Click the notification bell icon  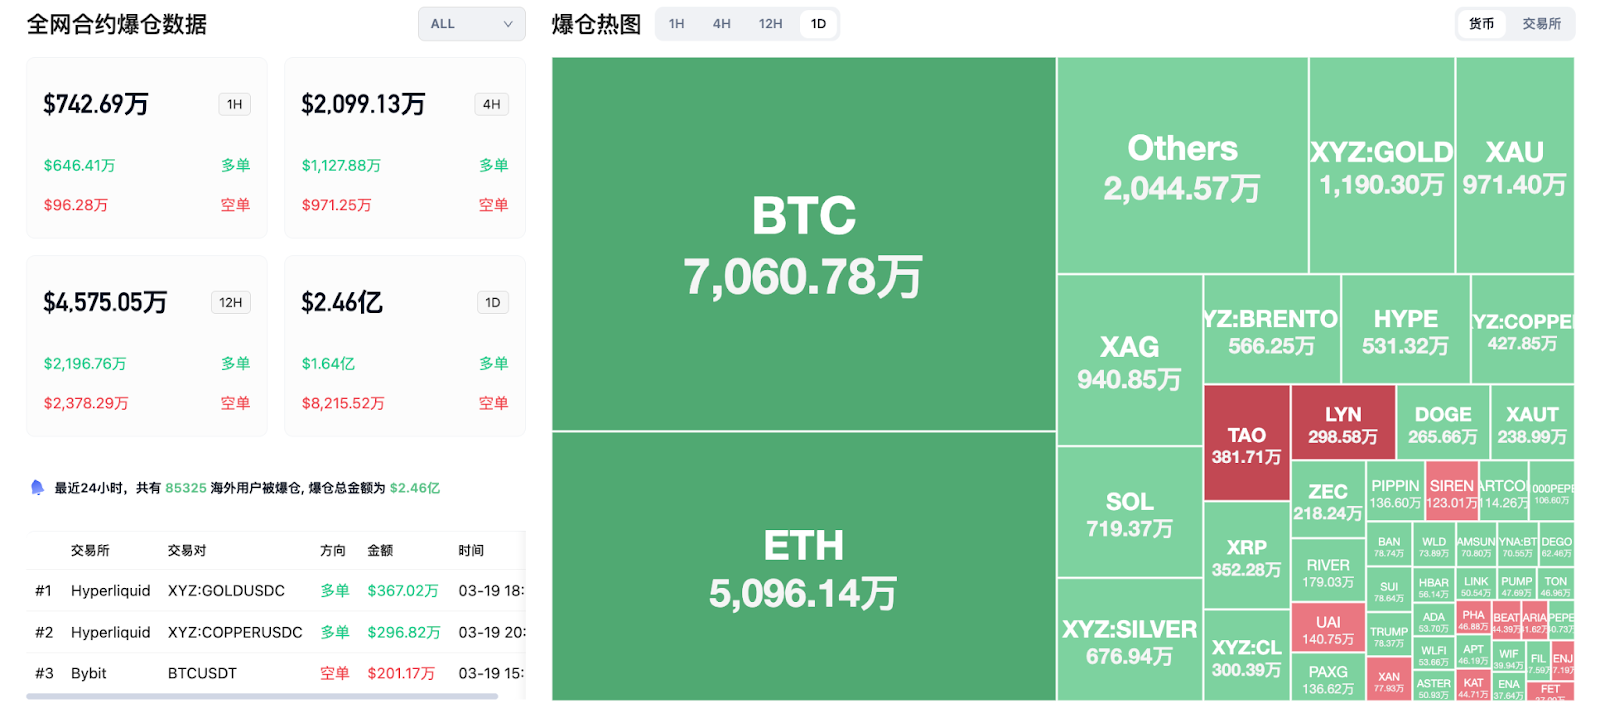click(38, 487)
